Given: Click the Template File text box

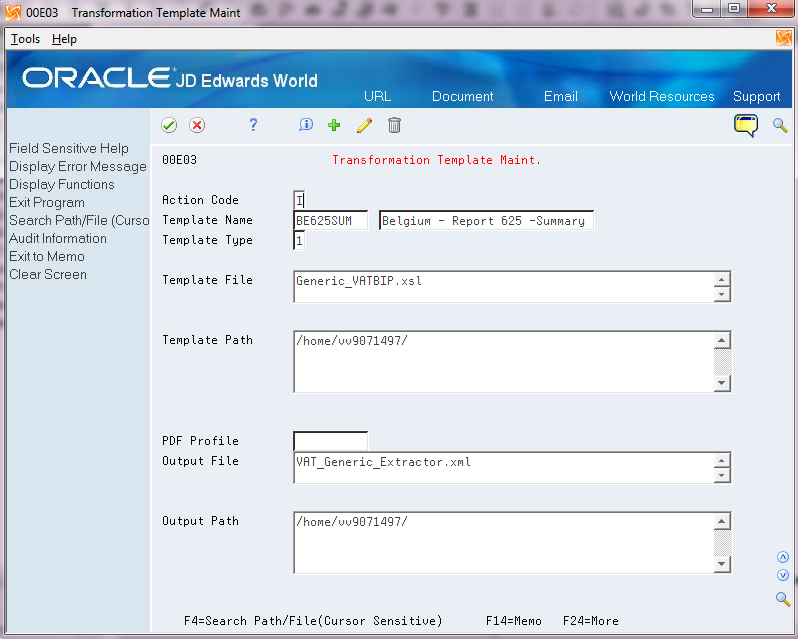Looking at the screenshot, I should pos(504,287).
